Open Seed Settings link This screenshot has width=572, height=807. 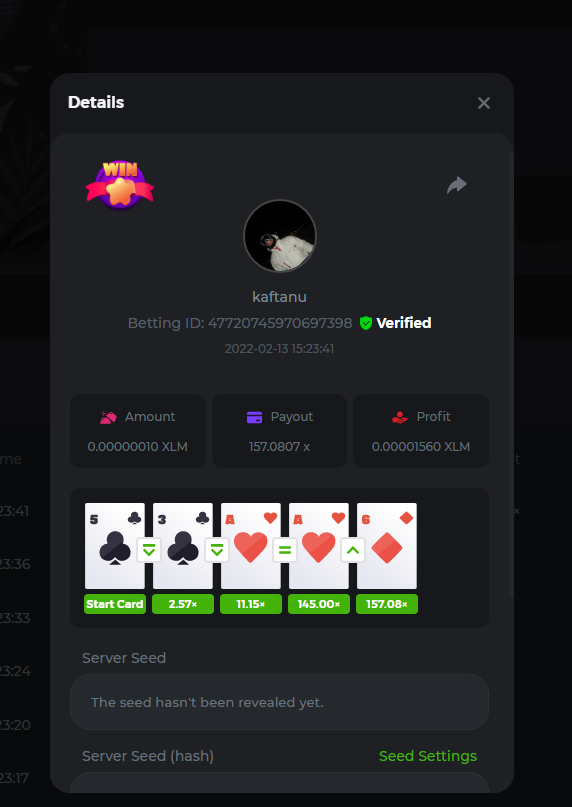pyautogui.click(x=428, y=756)
